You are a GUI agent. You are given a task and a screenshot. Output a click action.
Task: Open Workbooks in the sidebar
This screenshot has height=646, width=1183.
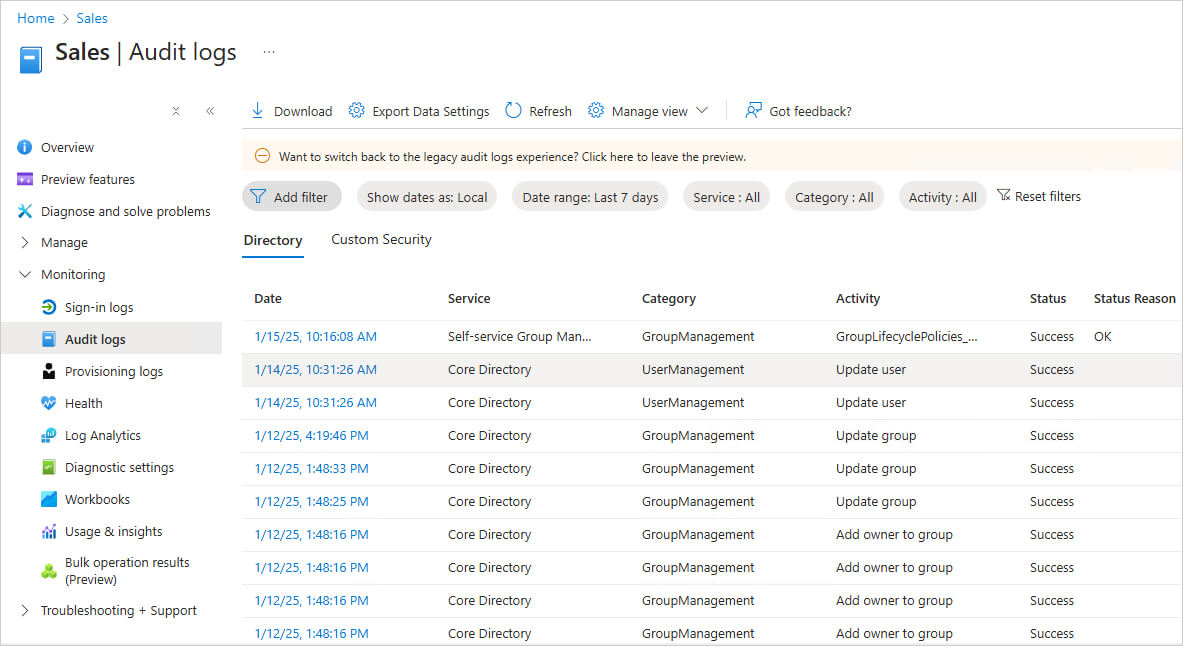(x=97, y=500)
